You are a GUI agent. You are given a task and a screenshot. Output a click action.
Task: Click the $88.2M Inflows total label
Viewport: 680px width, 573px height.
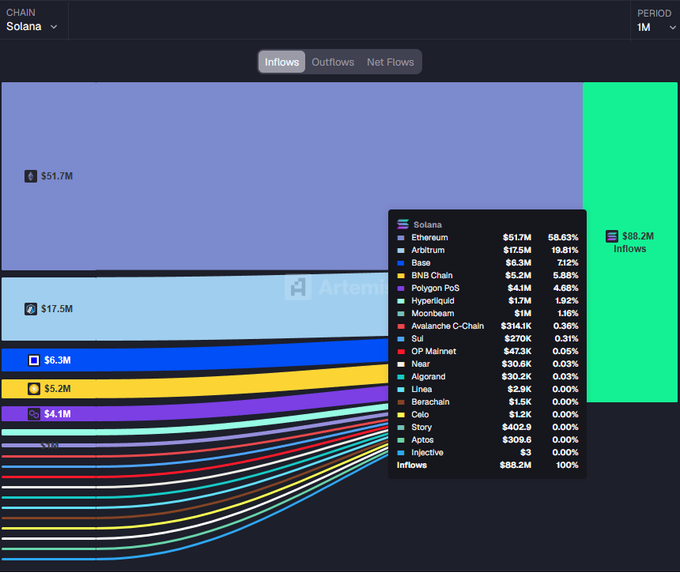(x=638, y=236)
